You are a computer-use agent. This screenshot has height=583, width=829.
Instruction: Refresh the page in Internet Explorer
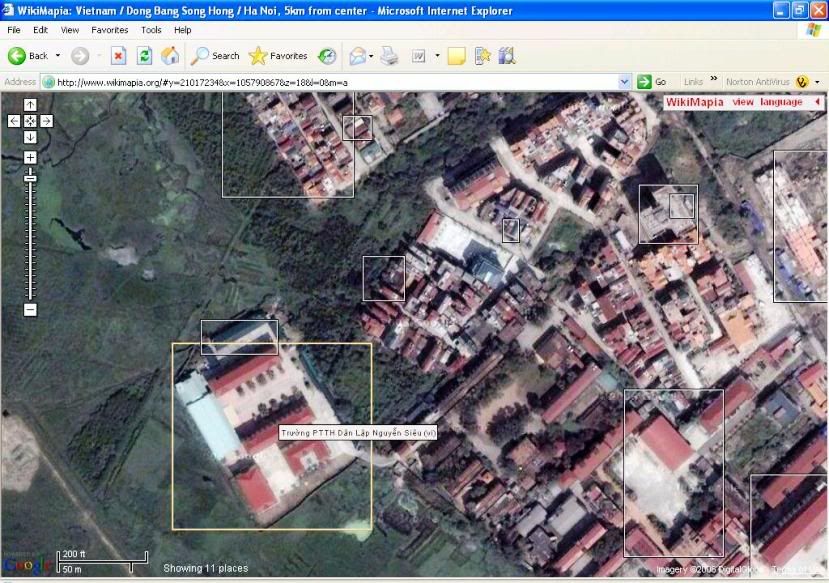click(144, 56)
